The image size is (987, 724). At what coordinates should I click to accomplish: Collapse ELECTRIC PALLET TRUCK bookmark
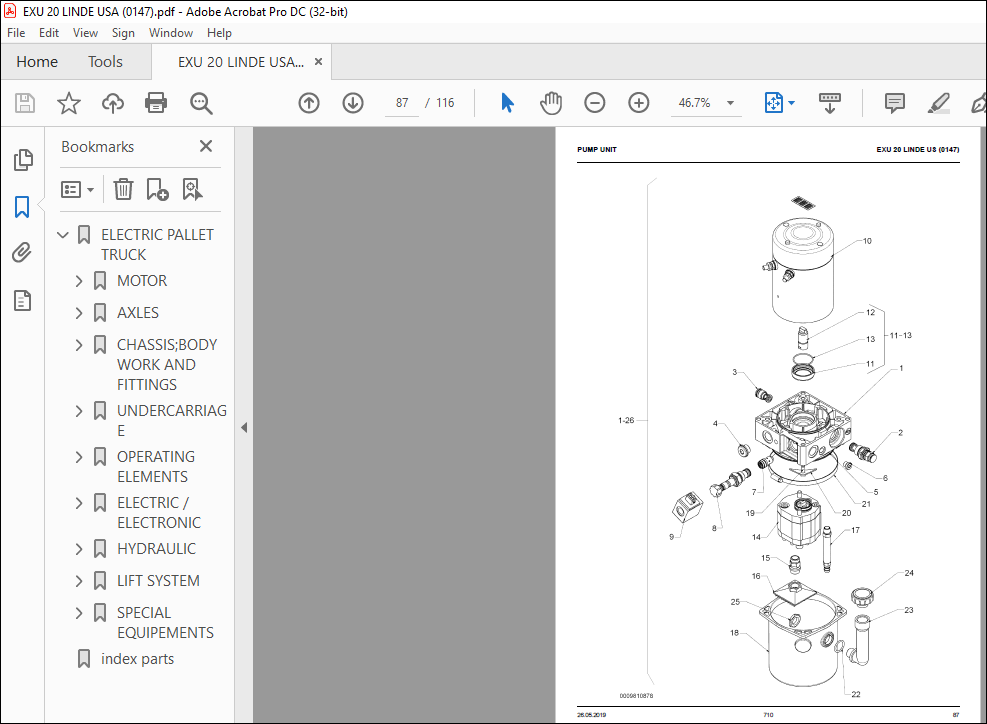coord(63,235)
